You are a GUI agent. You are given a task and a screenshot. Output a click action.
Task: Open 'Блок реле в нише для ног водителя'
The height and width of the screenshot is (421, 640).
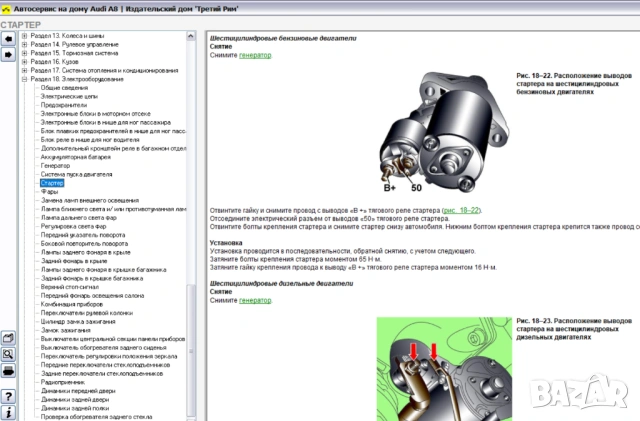point(90,140)
